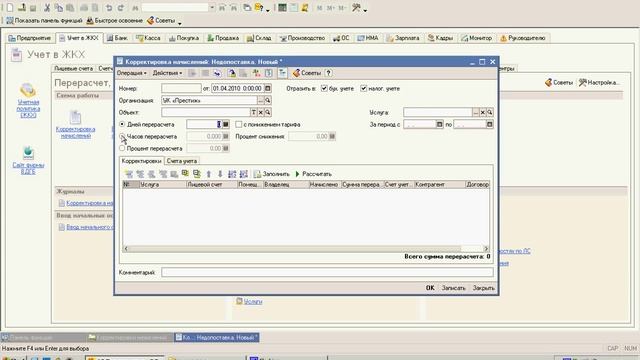
Task: Open the Производство tab
Action: 302,38
